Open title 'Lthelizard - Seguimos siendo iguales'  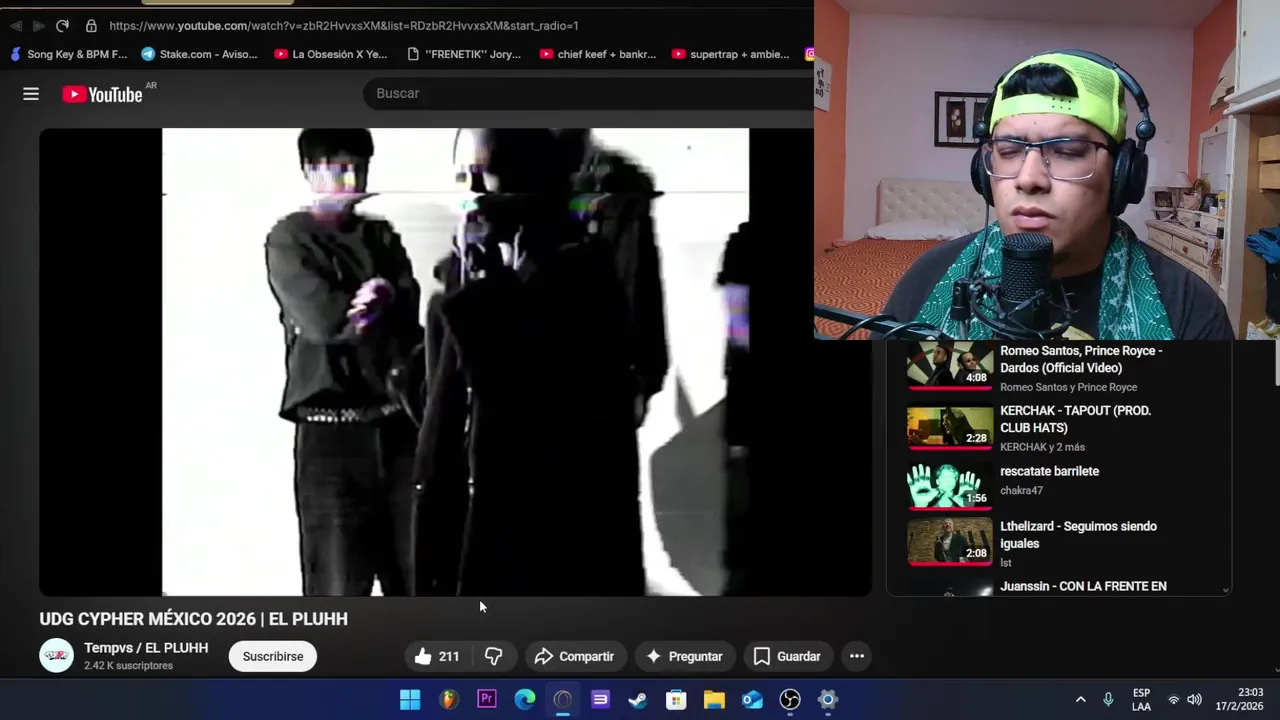tap(1078, 535)
